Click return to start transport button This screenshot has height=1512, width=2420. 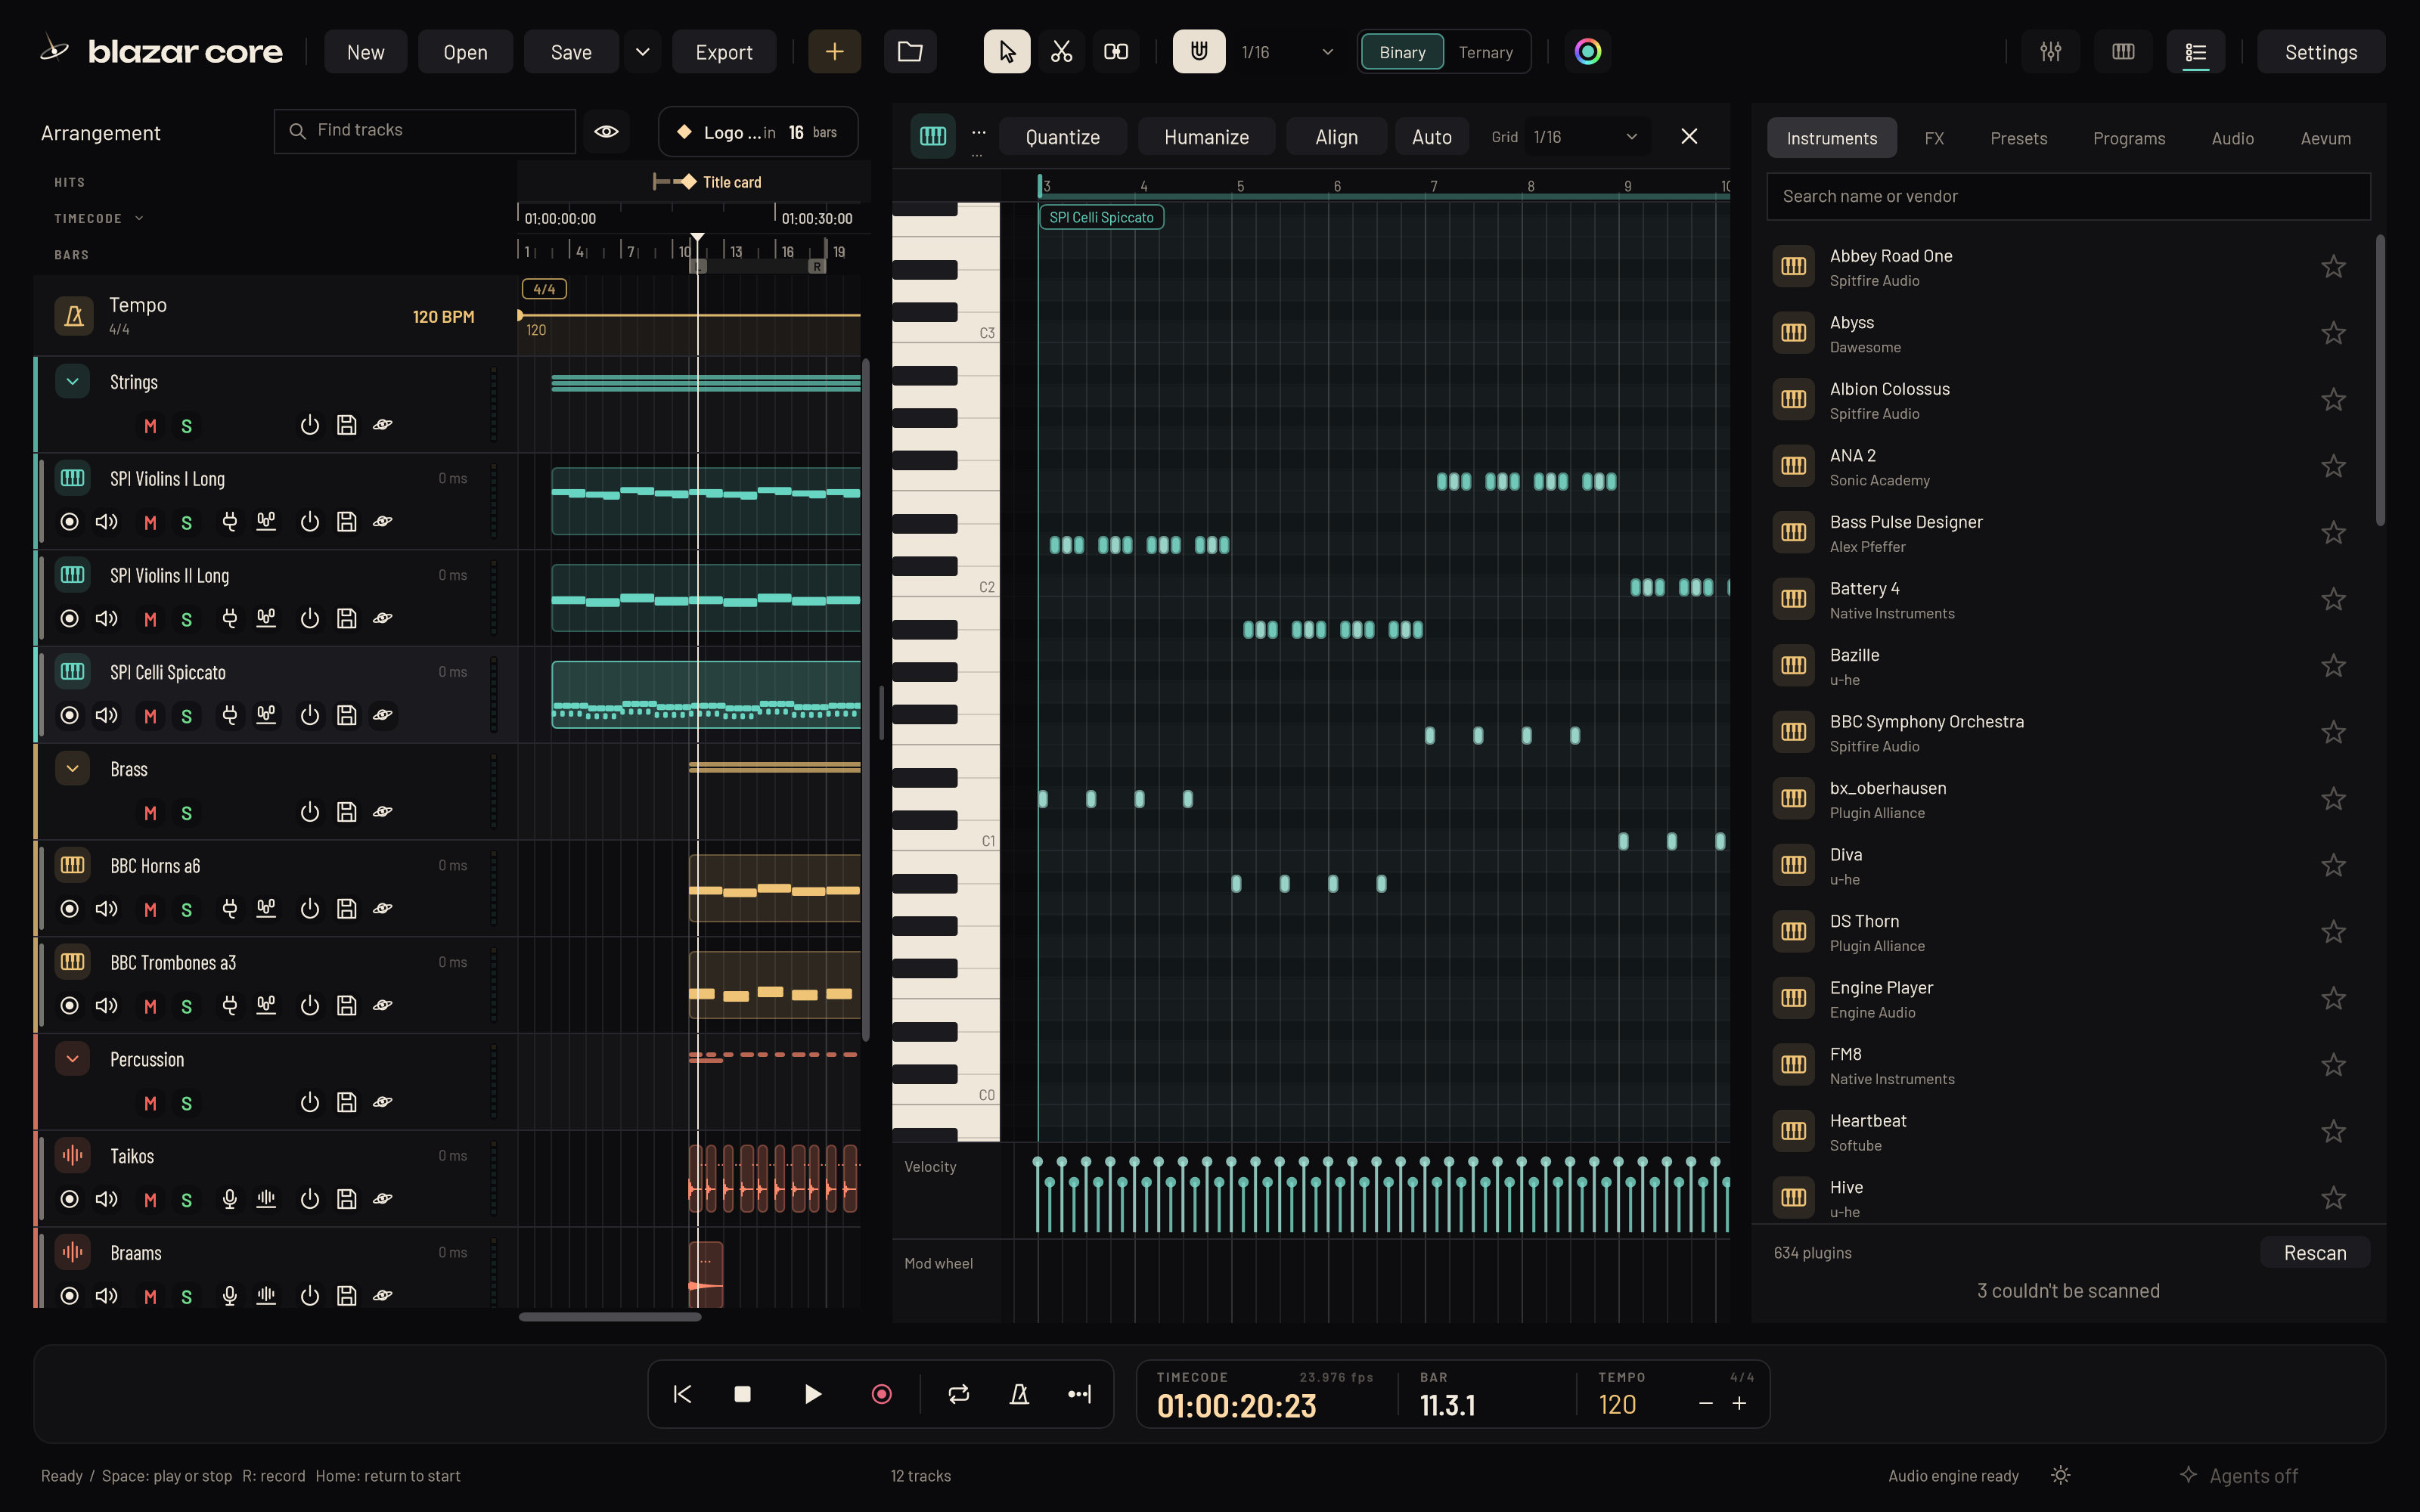[x=682, y=1394]
